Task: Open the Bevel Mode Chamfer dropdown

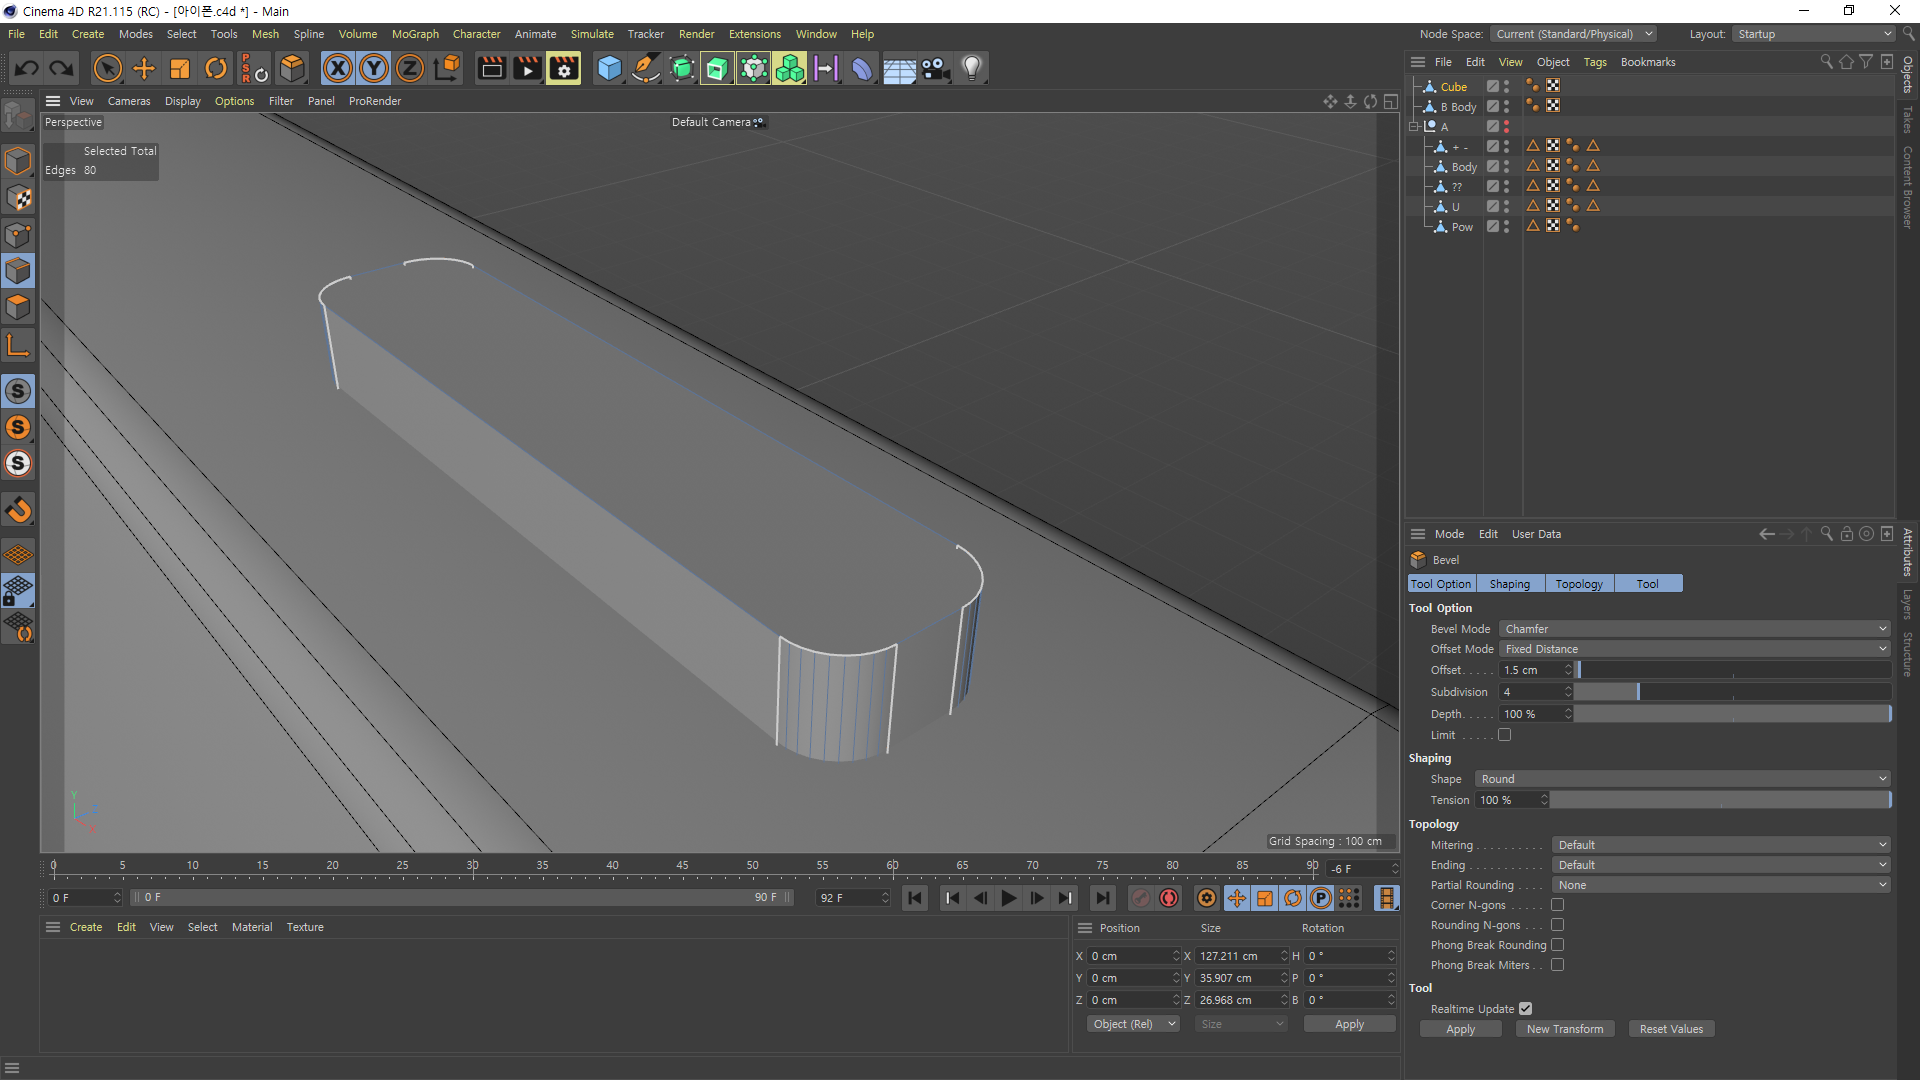Action: tap(1695, 629)
